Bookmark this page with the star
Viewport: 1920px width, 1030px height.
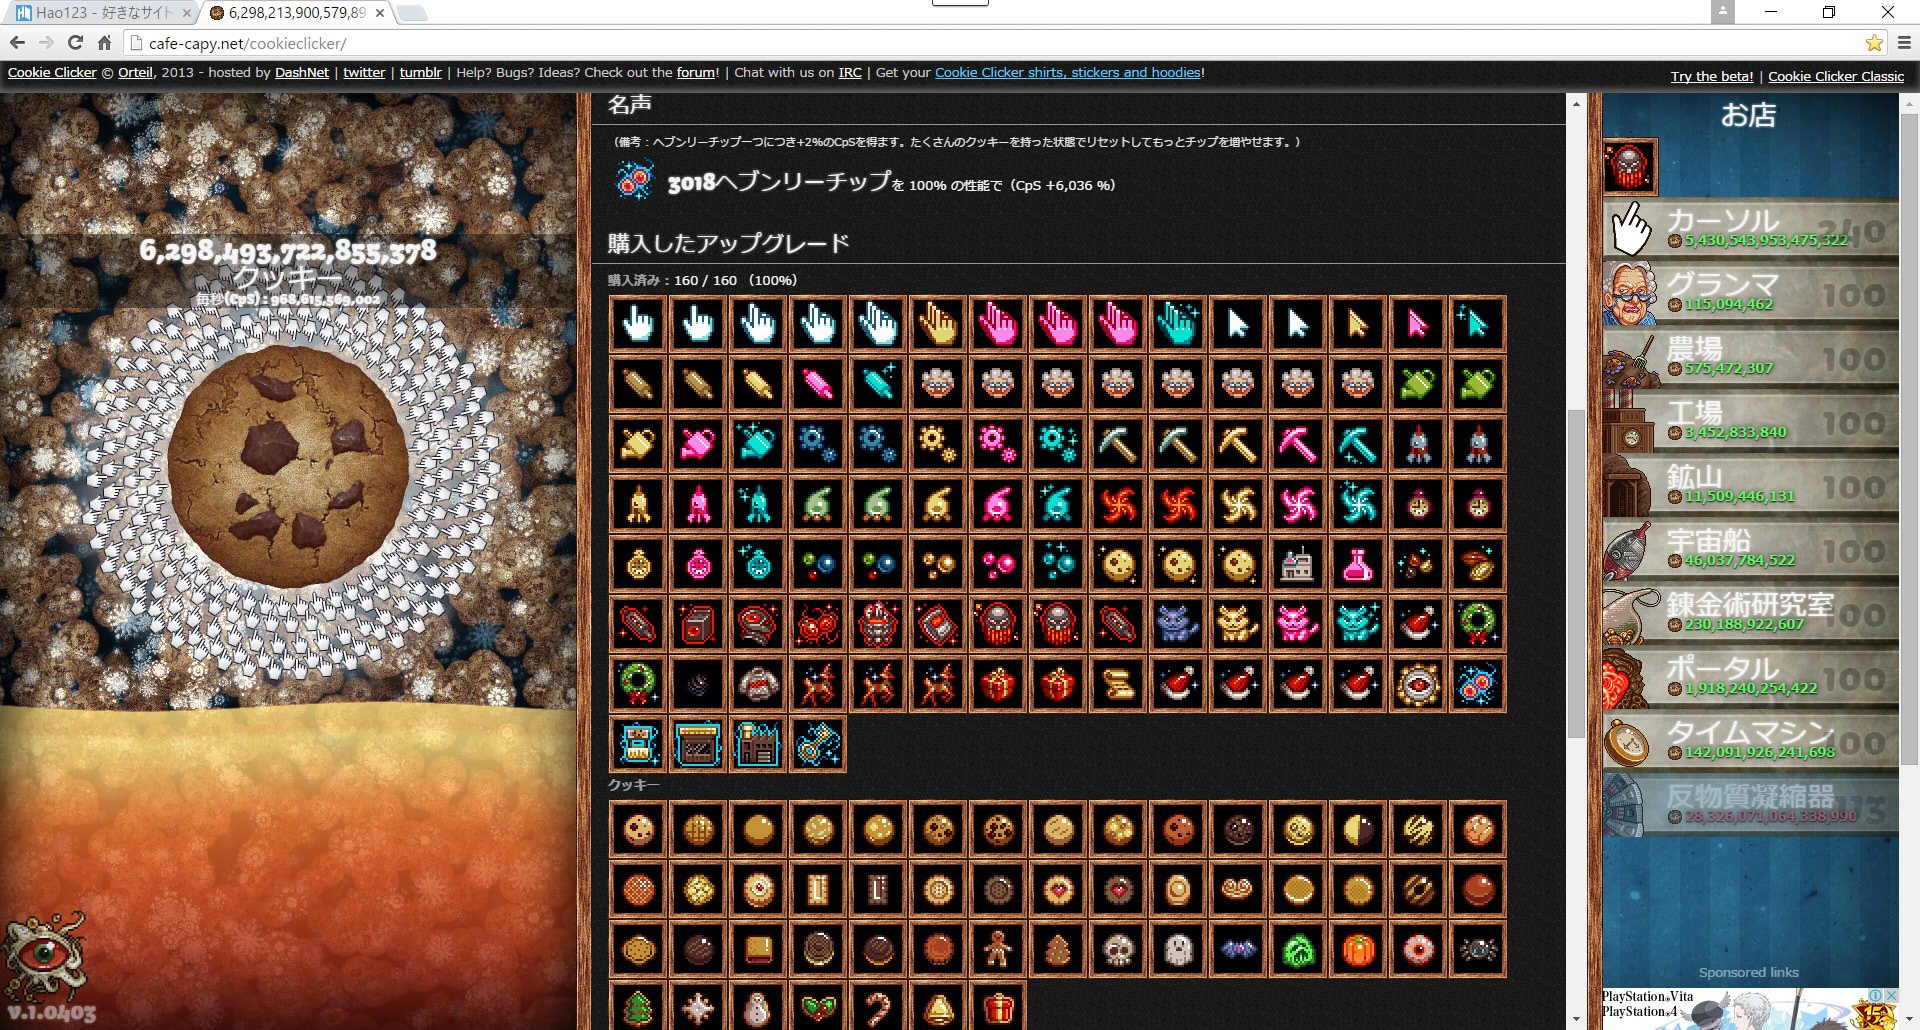[x=1874, y=43]
